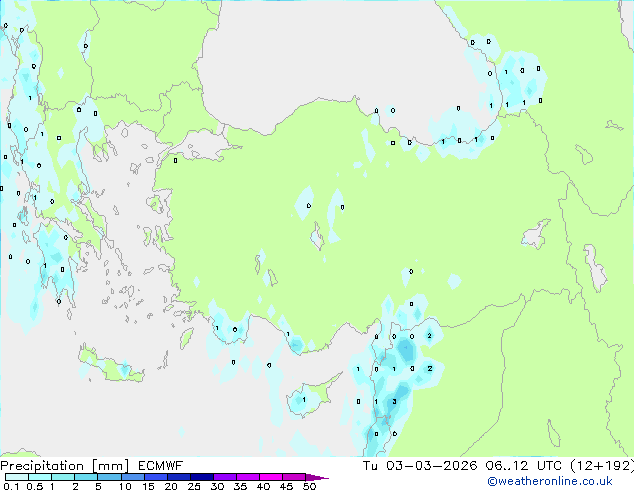The image size is (634, 490).
Task: Select the 5–10 mm legend color box
Action: click(x=109, y=477)
